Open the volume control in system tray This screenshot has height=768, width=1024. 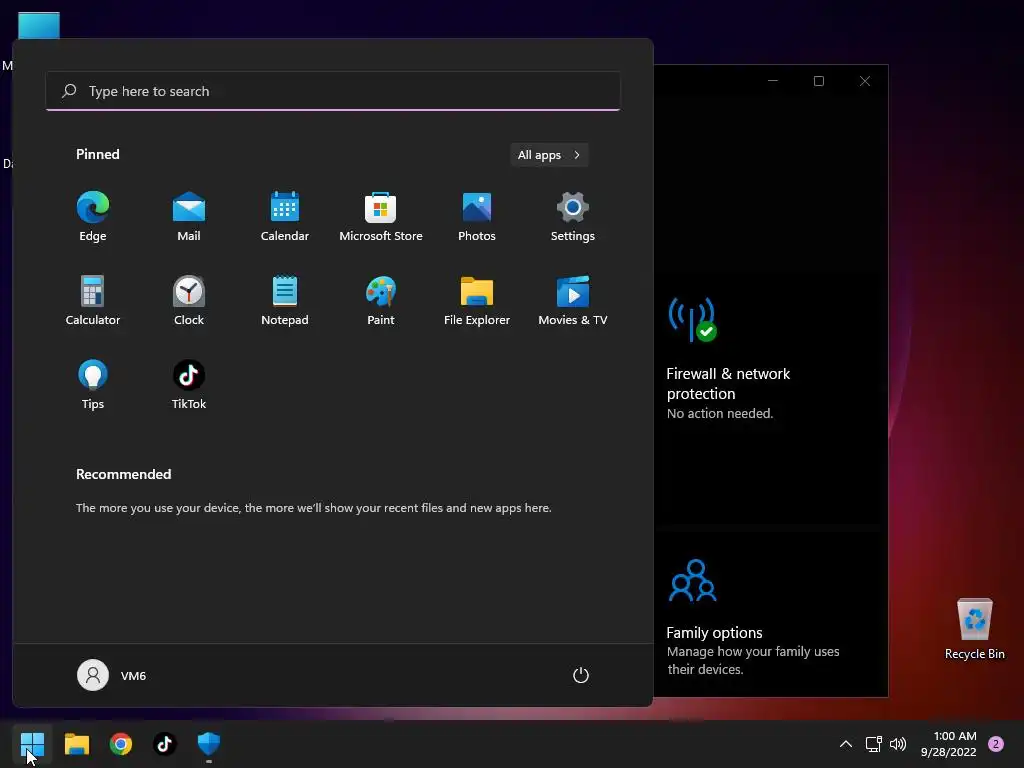(x=898, y=744)
